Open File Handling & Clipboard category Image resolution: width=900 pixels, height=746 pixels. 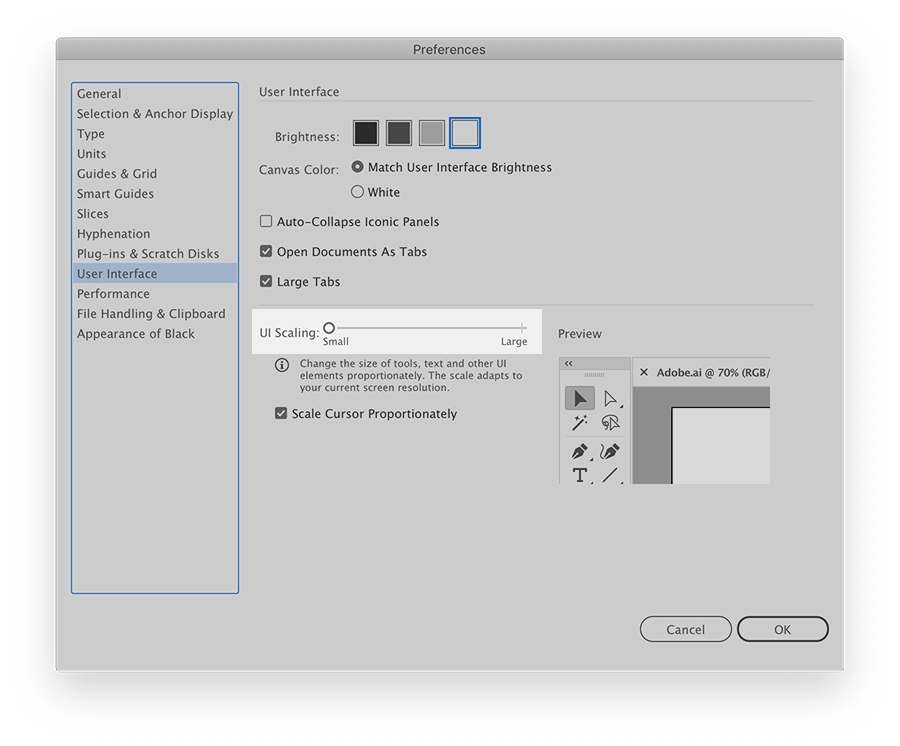coord(155,314)
